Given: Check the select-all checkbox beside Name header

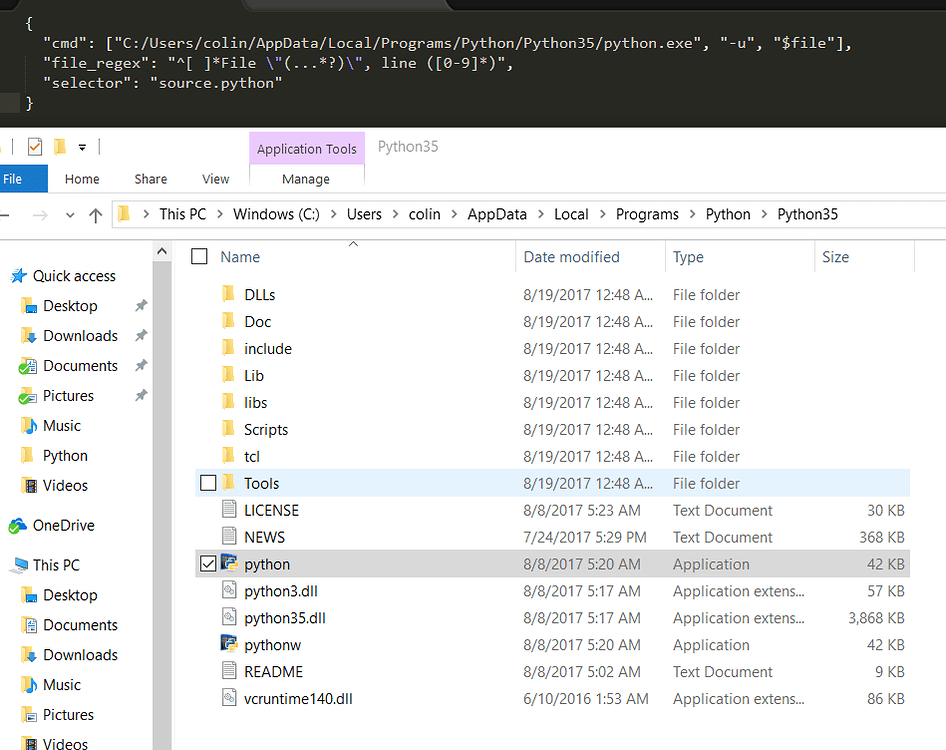Looking at the screenshot, I should (x=198, y=256).
